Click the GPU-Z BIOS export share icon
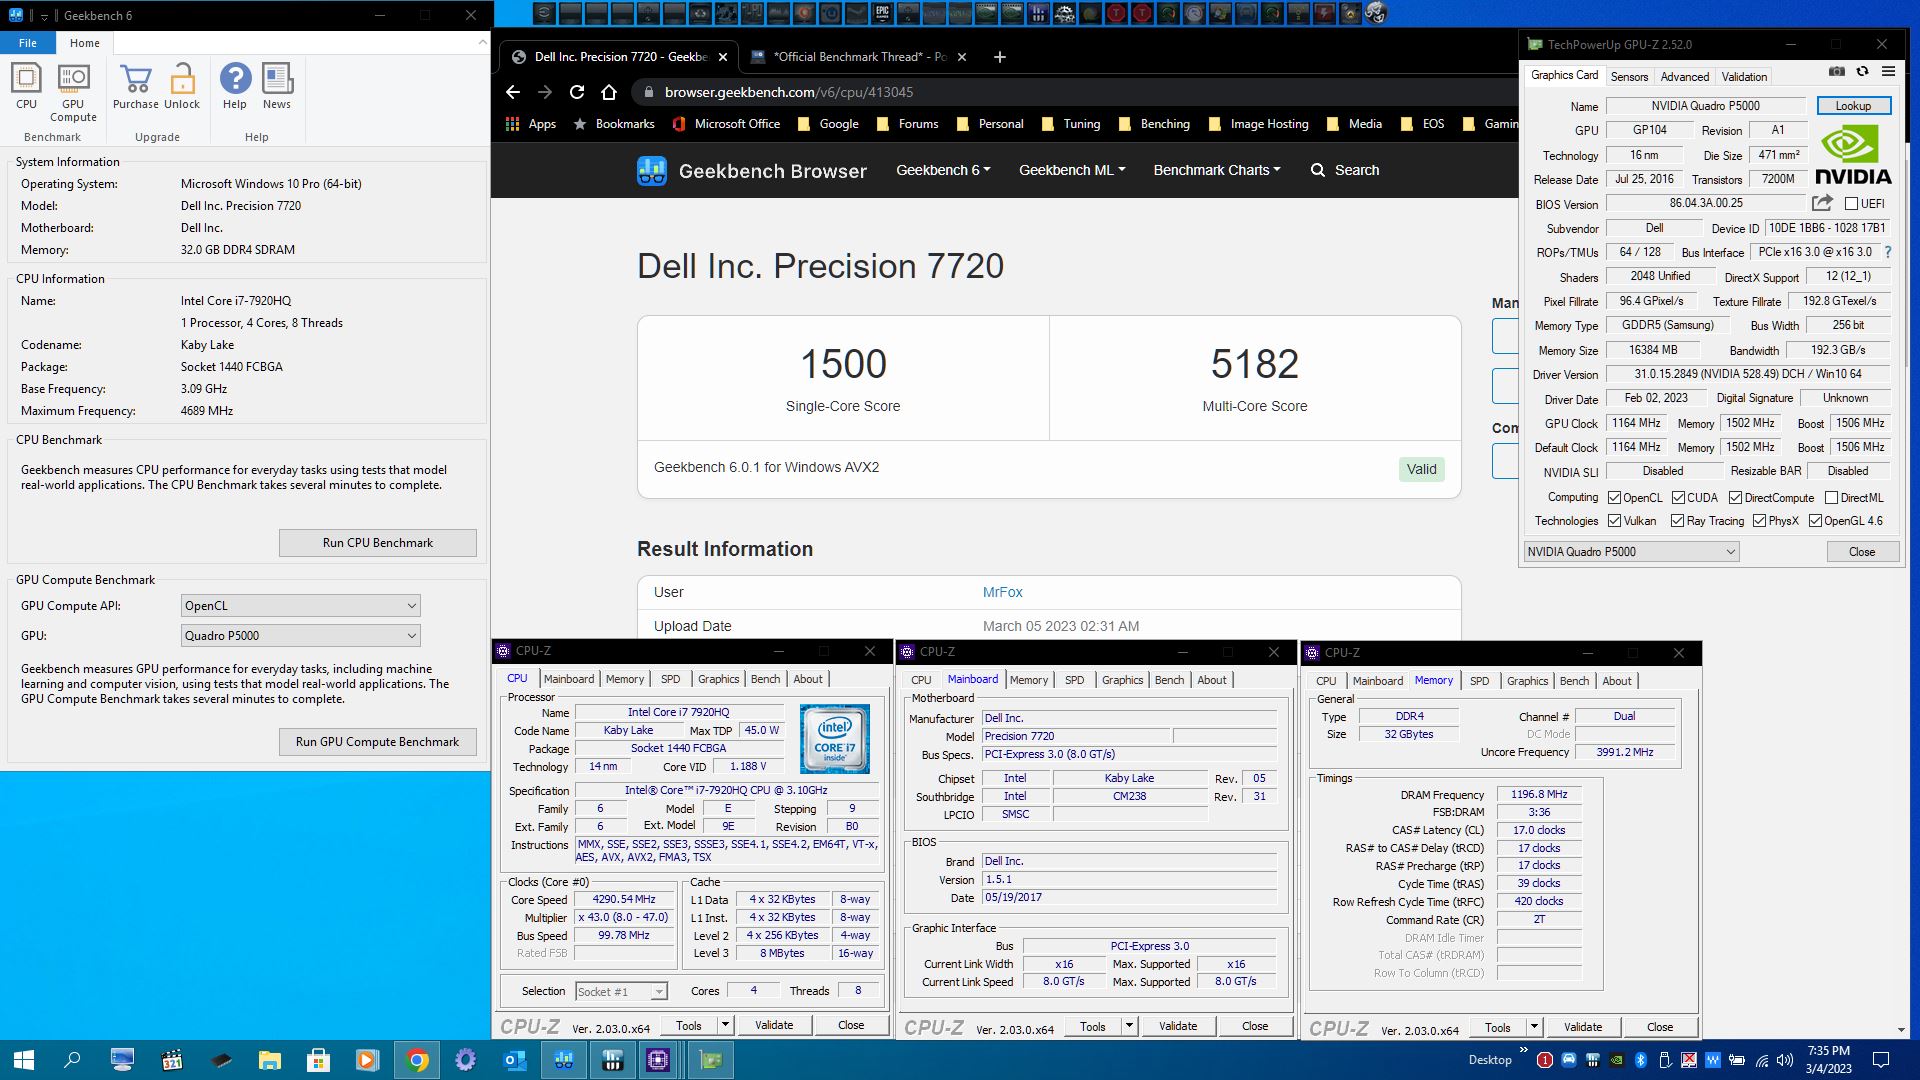 point(1822,203)
